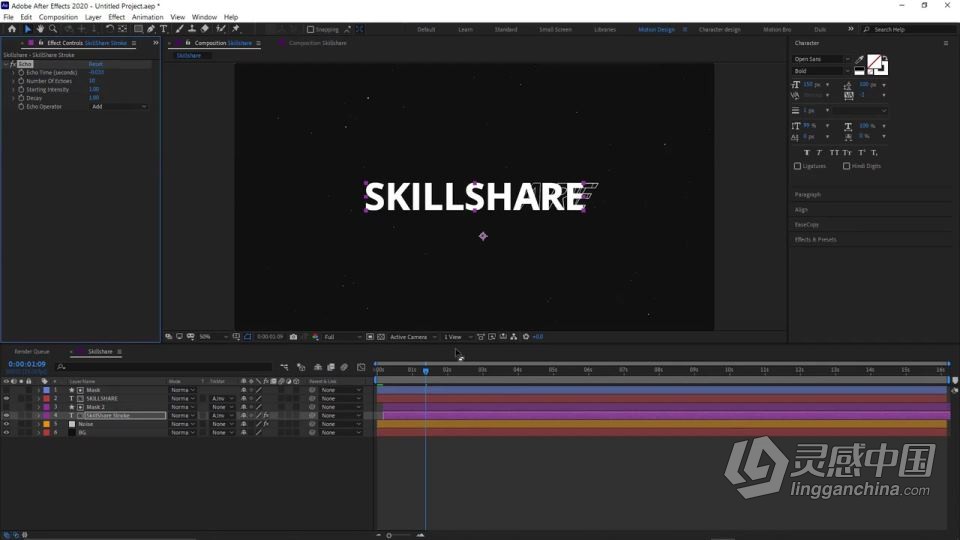Toggle visibility of the Noise layer
This screenshot has width=960, height=540.
tap(6, 424)
